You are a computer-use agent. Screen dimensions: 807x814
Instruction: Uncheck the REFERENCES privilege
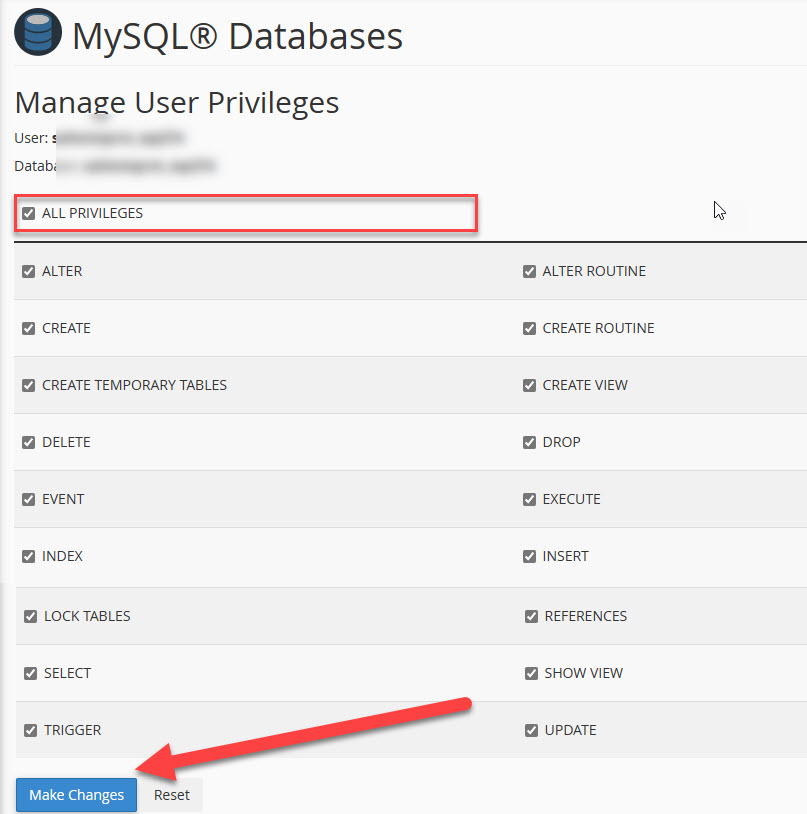click(x=531, y=616)
